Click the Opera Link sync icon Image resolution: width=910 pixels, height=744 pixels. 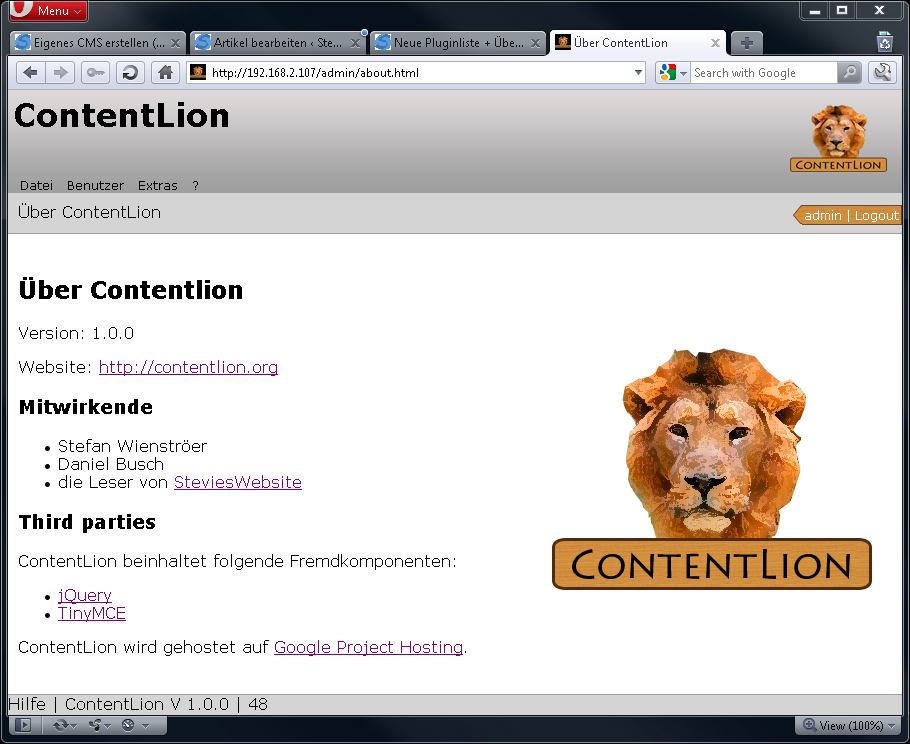click(61, 725)
